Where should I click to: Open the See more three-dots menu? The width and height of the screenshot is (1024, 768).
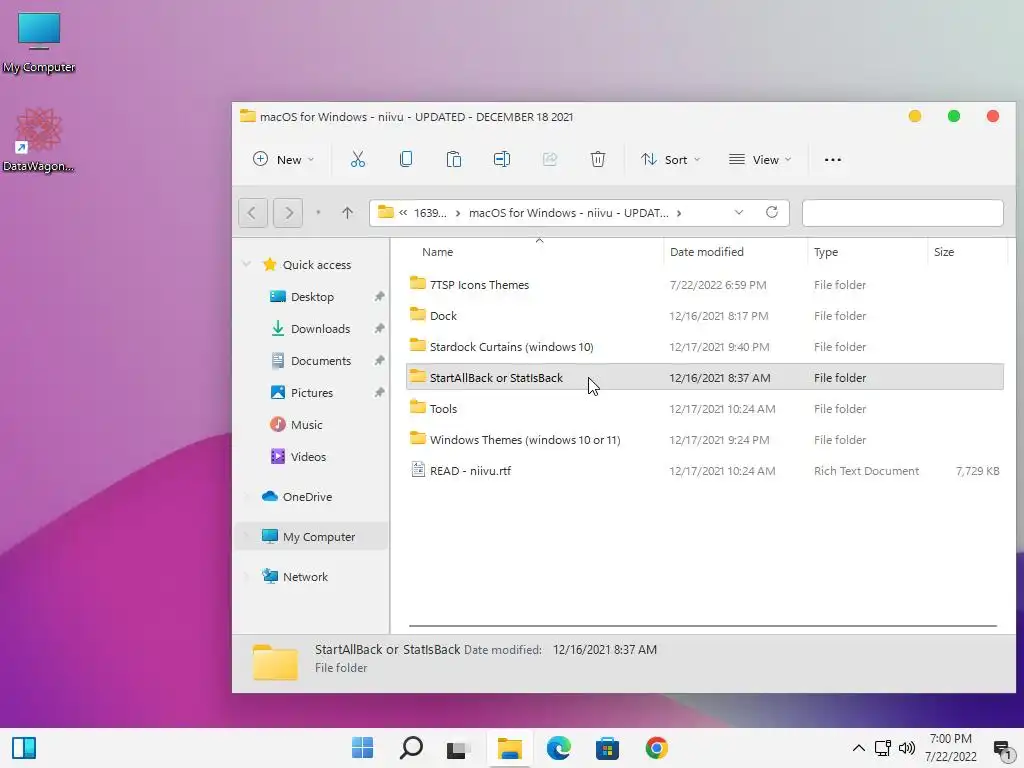pos(833,160)
